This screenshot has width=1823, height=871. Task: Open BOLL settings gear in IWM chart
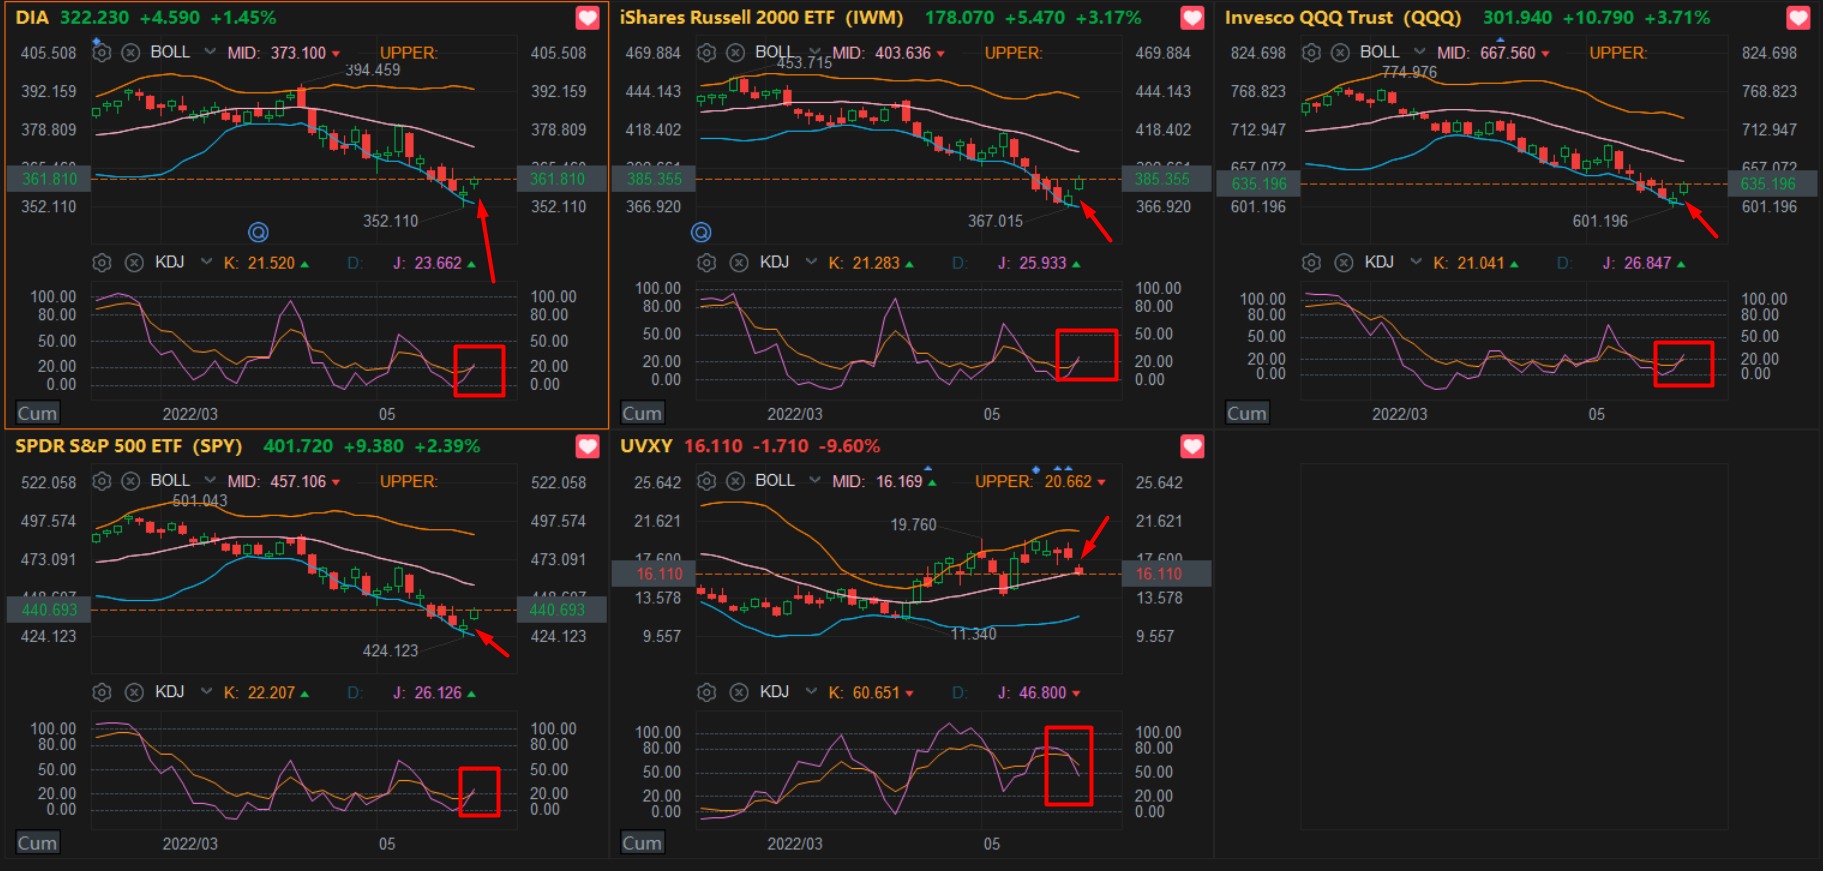[x=707, y=52]
